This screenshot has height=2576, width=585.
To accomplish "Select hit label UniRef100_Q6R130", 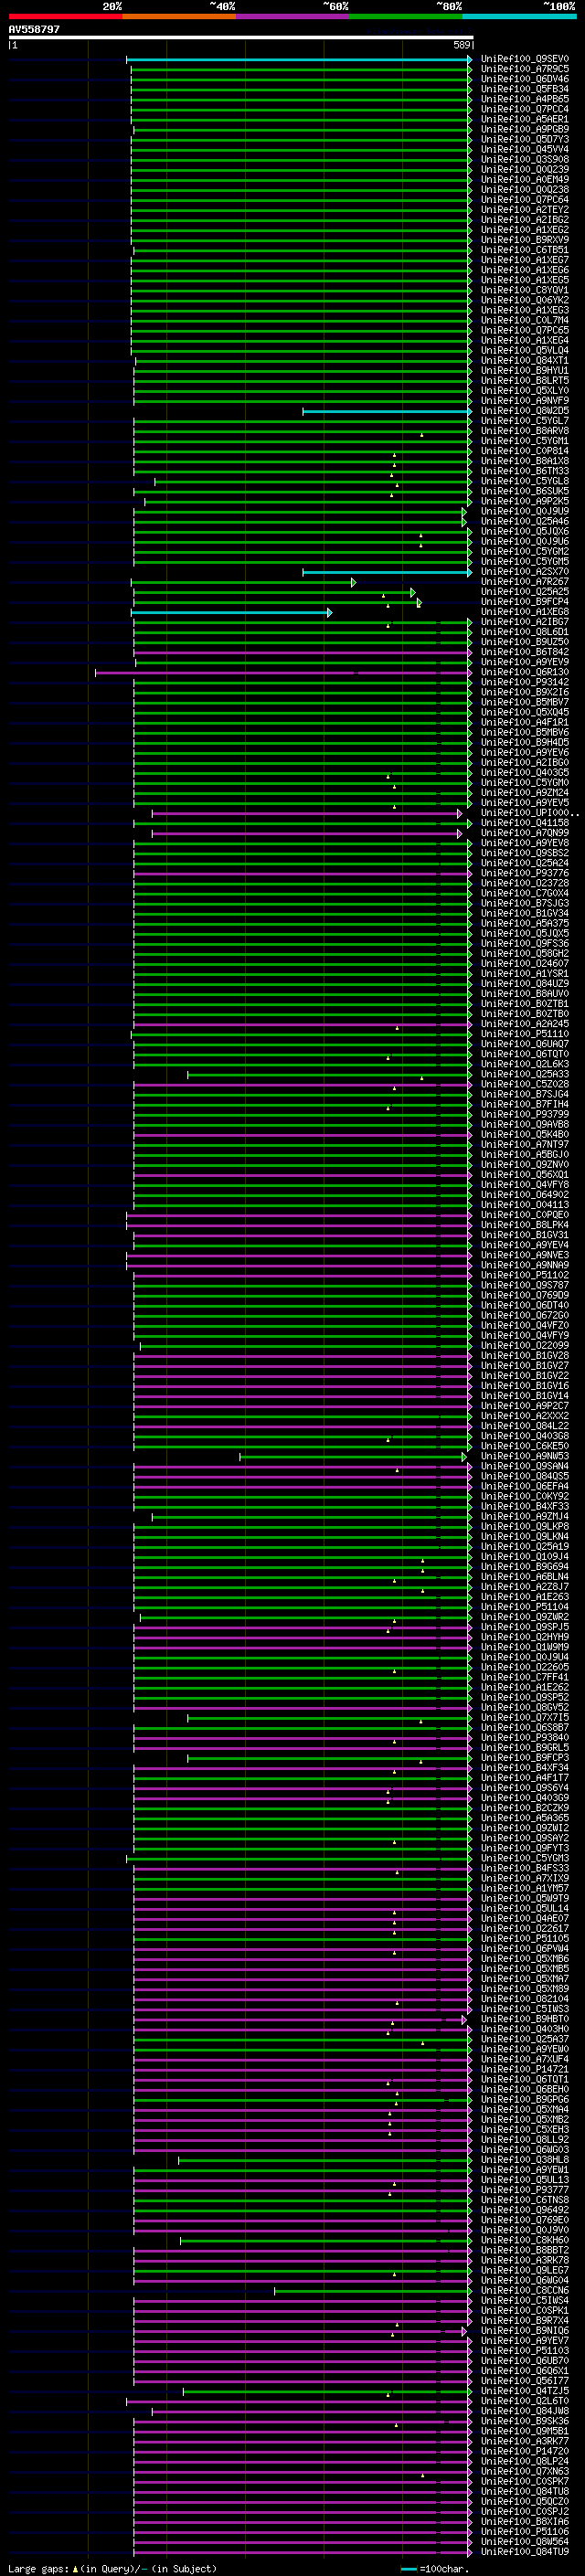I will point(524,672).
